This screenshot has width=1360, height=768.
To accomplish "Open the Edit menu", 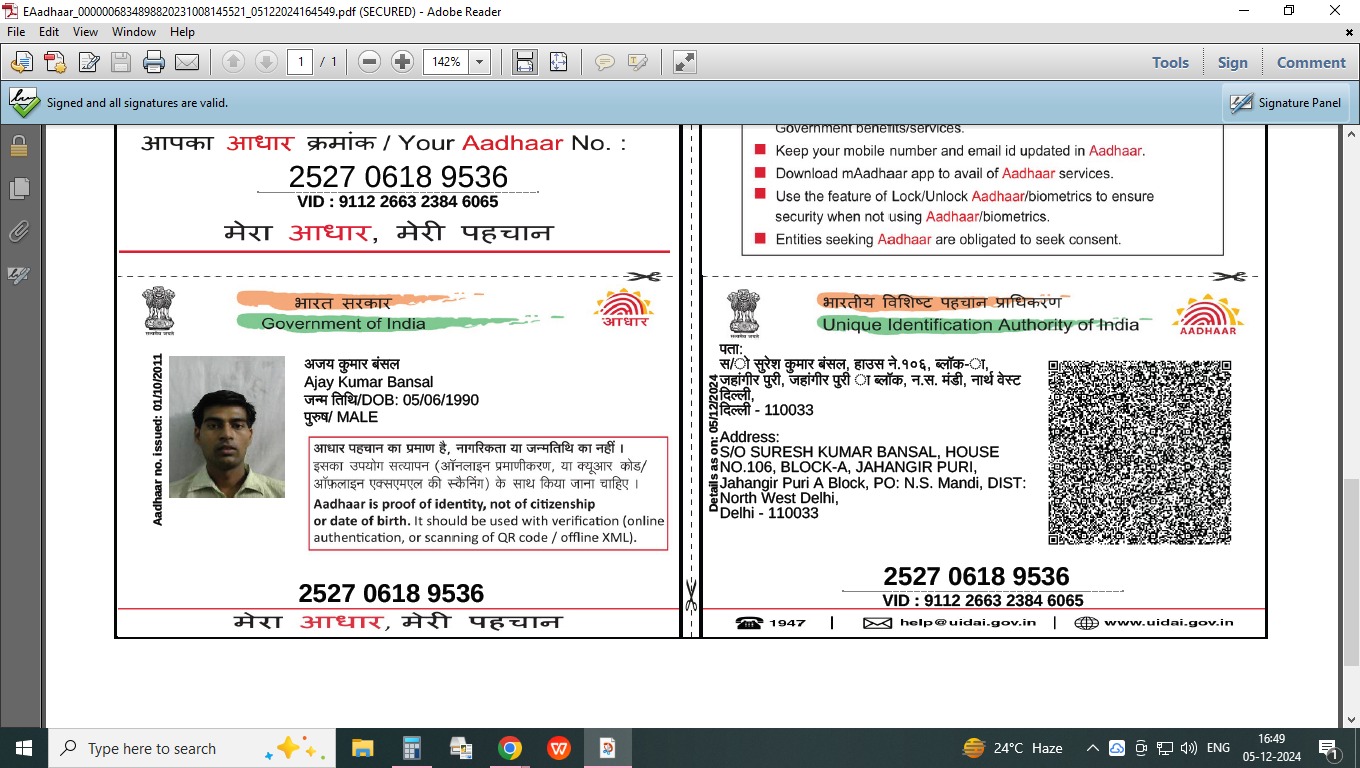I will [49, 32].
